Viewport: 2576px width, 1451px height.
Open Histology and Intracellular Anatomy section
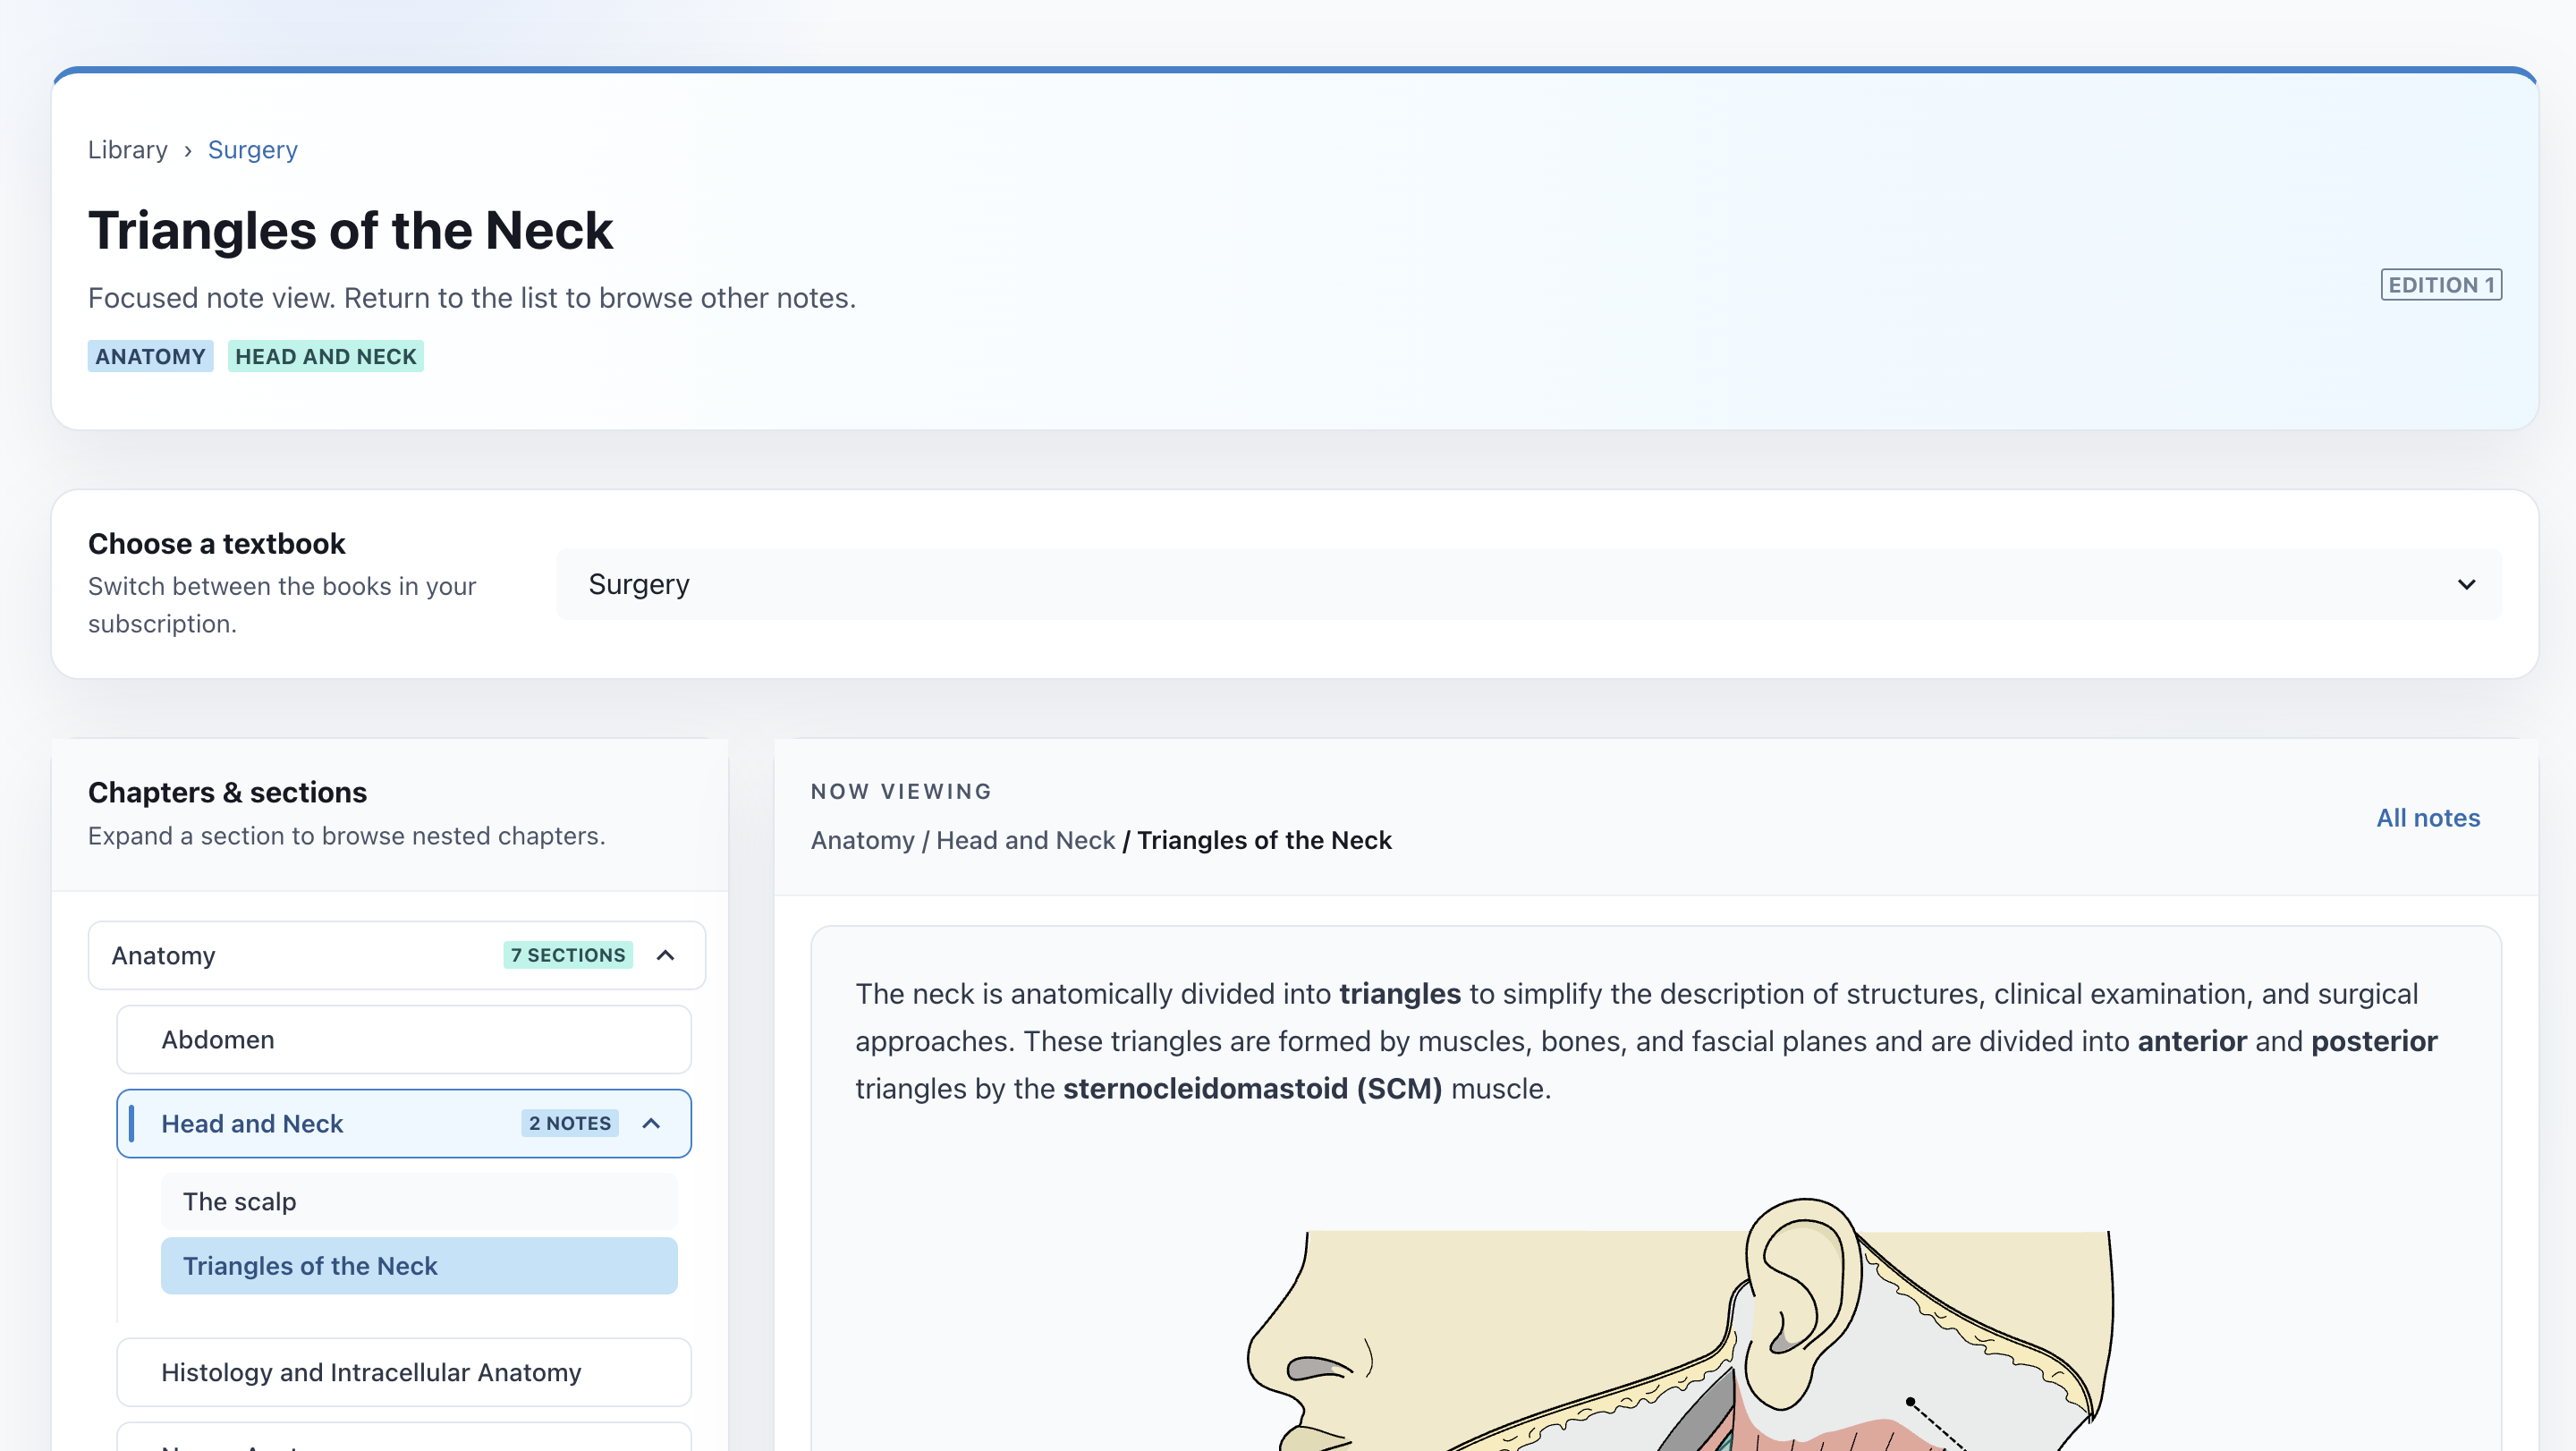pos(403,1371)
